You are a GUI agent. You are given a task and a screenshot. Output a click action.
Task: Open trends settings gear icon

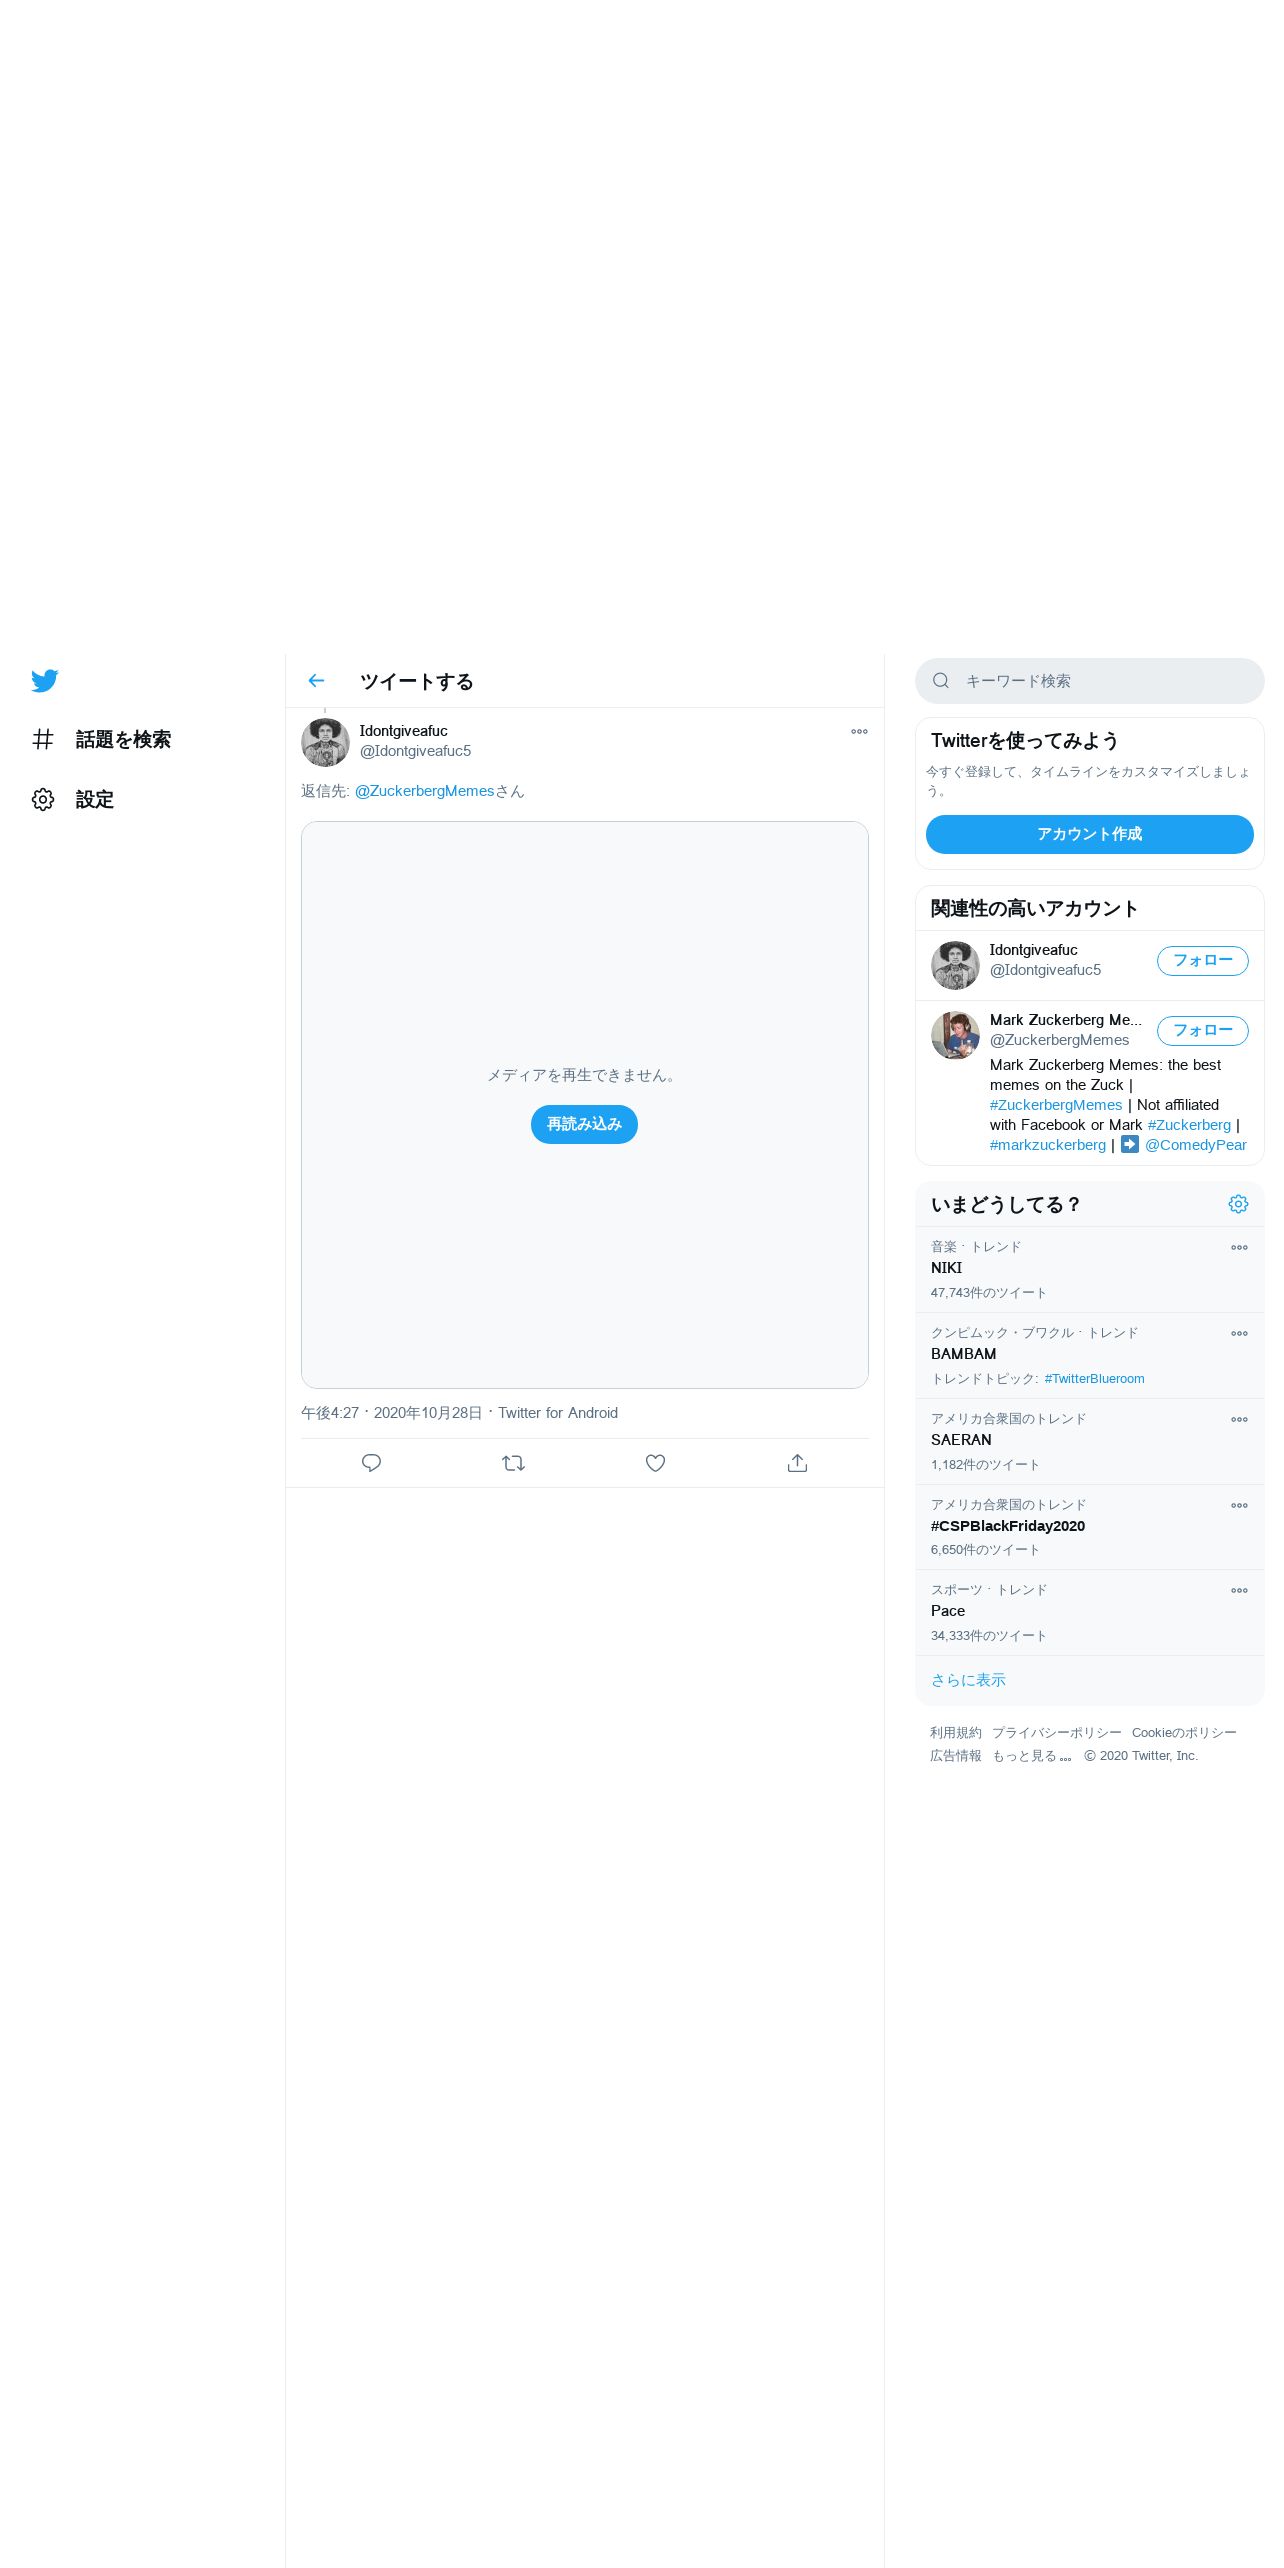(1238, 1204)
